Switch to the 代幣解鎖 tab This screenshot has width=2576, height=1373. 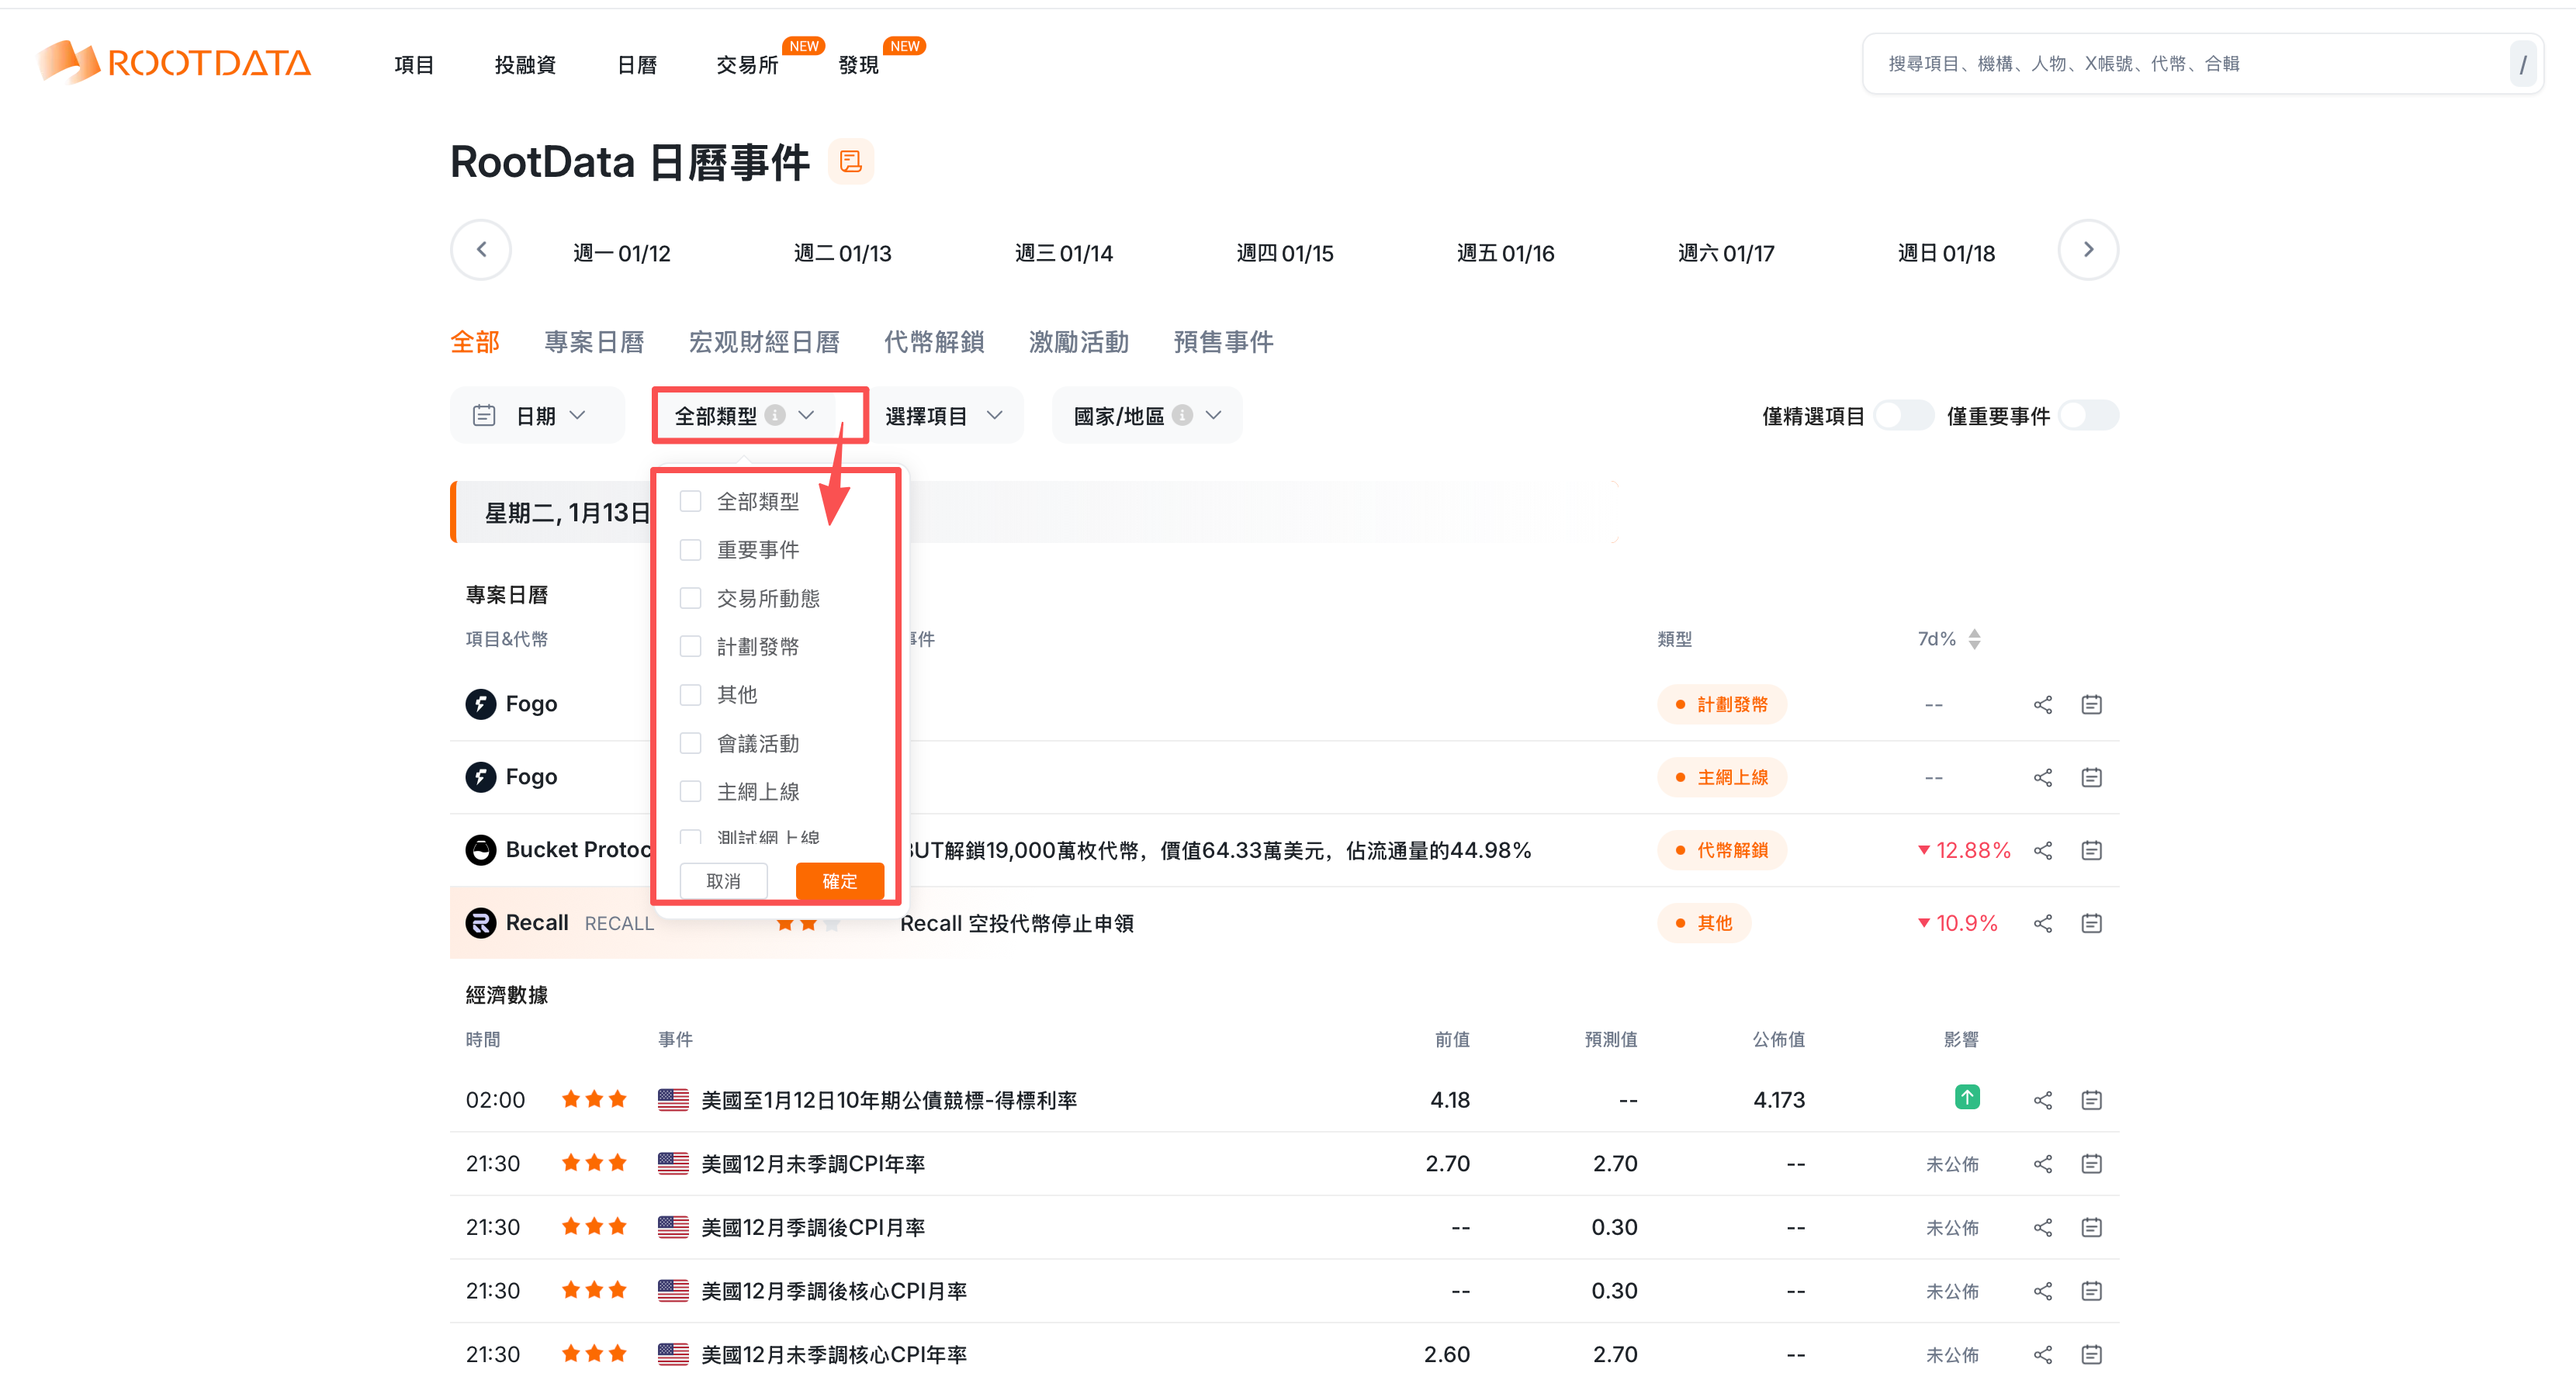coord(933,342)
